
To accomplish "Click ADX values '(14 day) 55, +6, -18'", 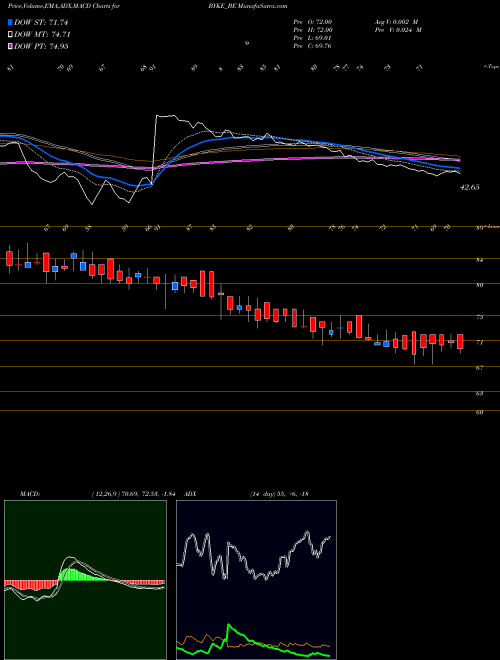I will 279,494.
